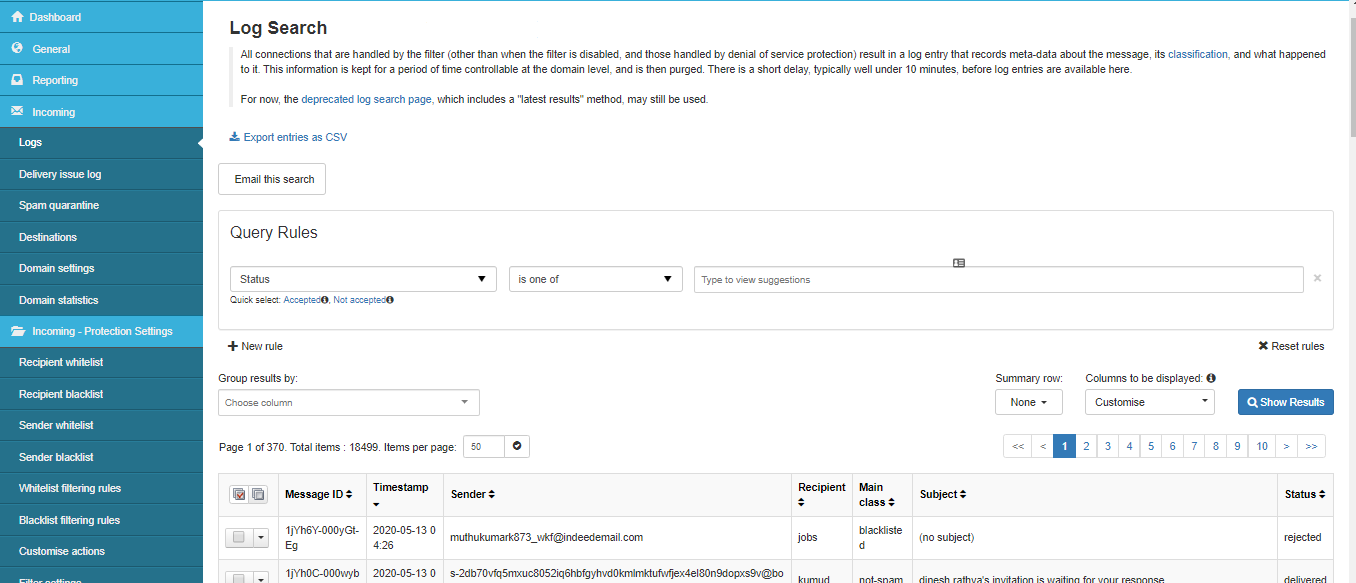The height and width of the screenshot is (583, 1356).
Task: Open the Status field selector dropdown
Action: tap(363, 279)
